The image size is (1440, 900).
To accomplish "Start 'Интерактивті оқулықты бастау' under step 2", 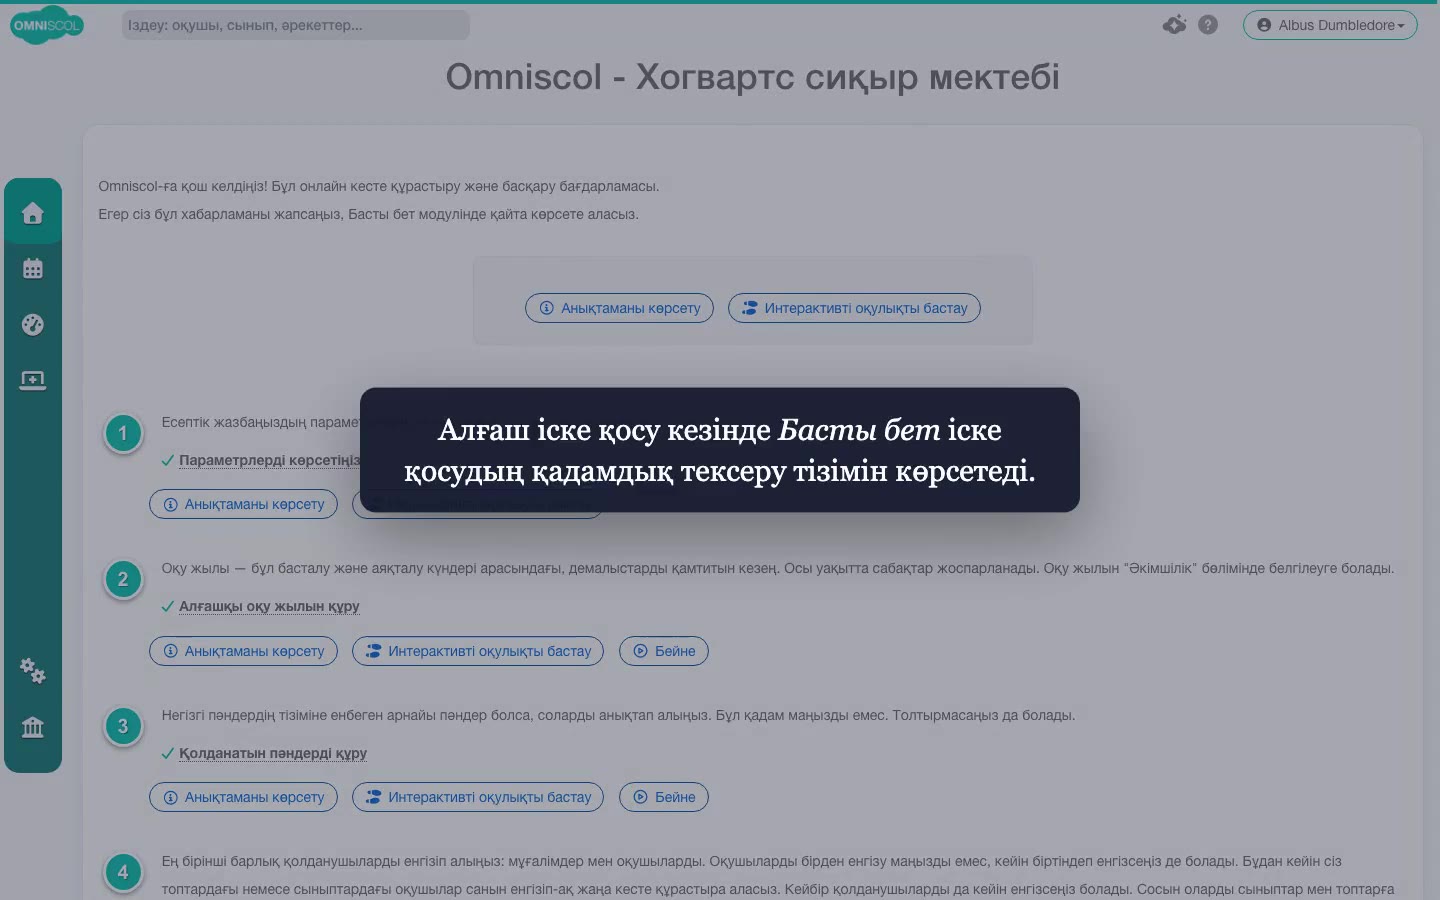I will pos(478,651).
